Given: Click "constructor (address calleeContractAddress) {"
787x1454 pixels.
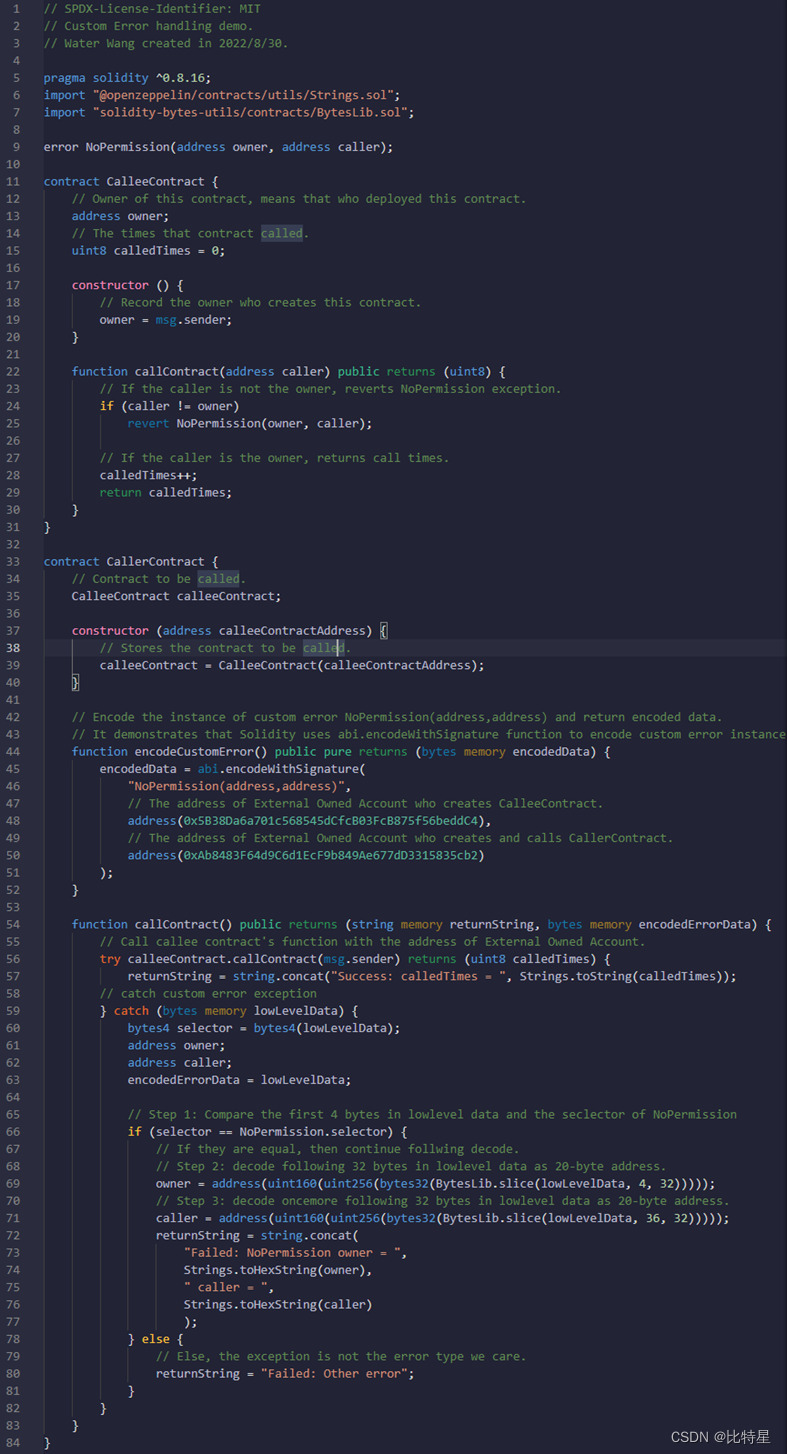Looking at the screenshot, I should (229, 631).
